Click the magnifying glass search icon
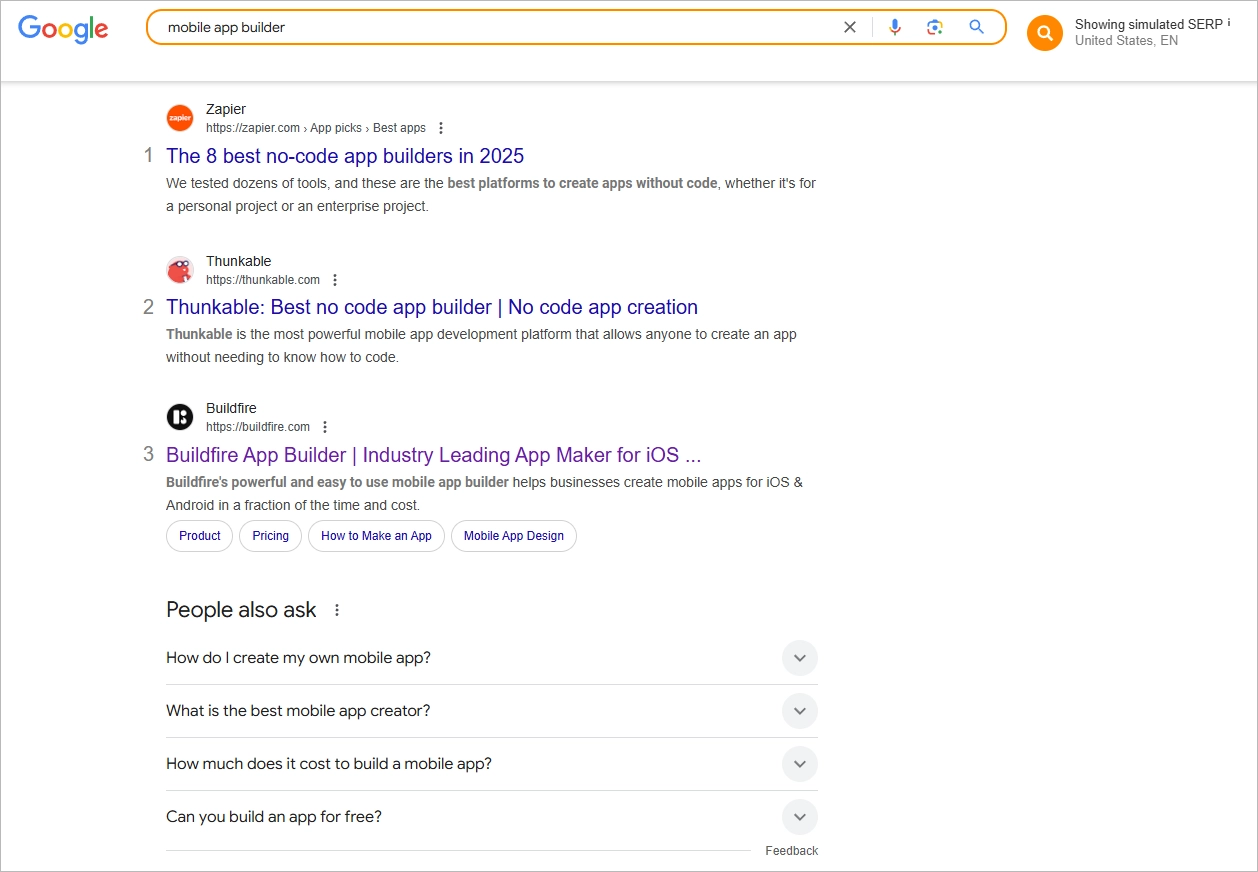 coord(976,27)
